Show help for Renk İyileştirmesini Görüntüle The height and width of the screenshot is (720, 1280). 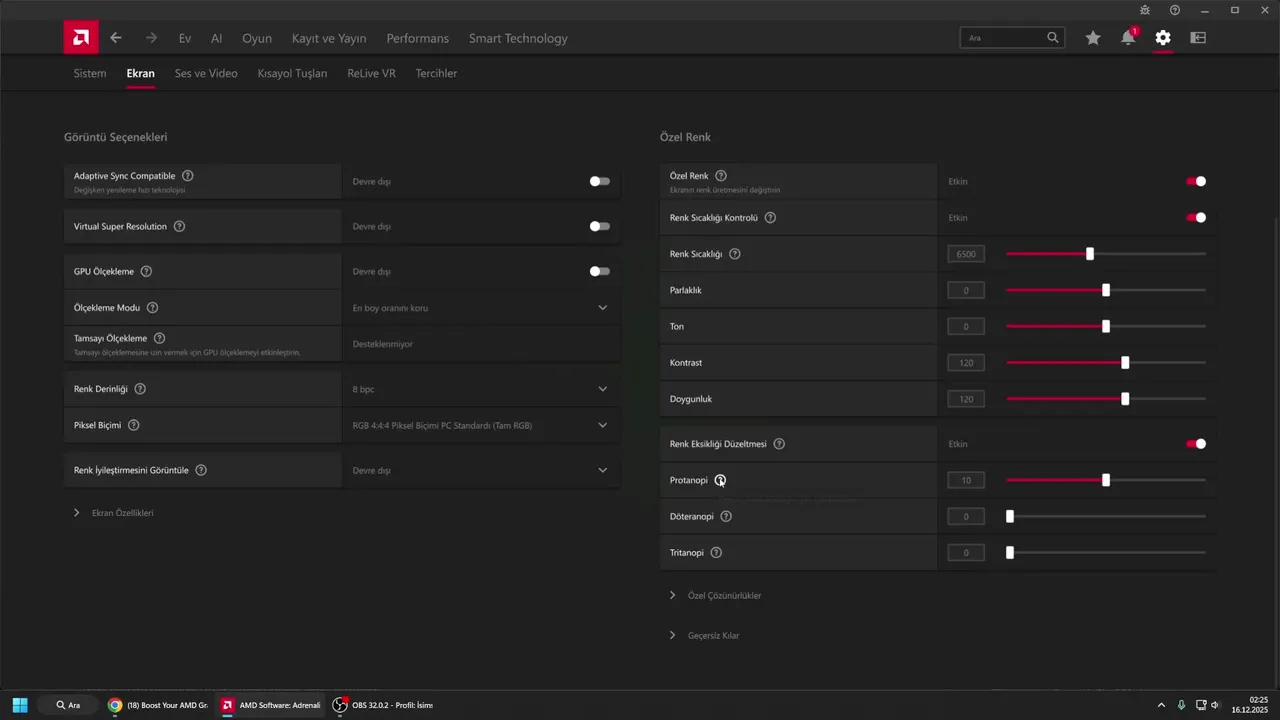(x=201, y=470)
